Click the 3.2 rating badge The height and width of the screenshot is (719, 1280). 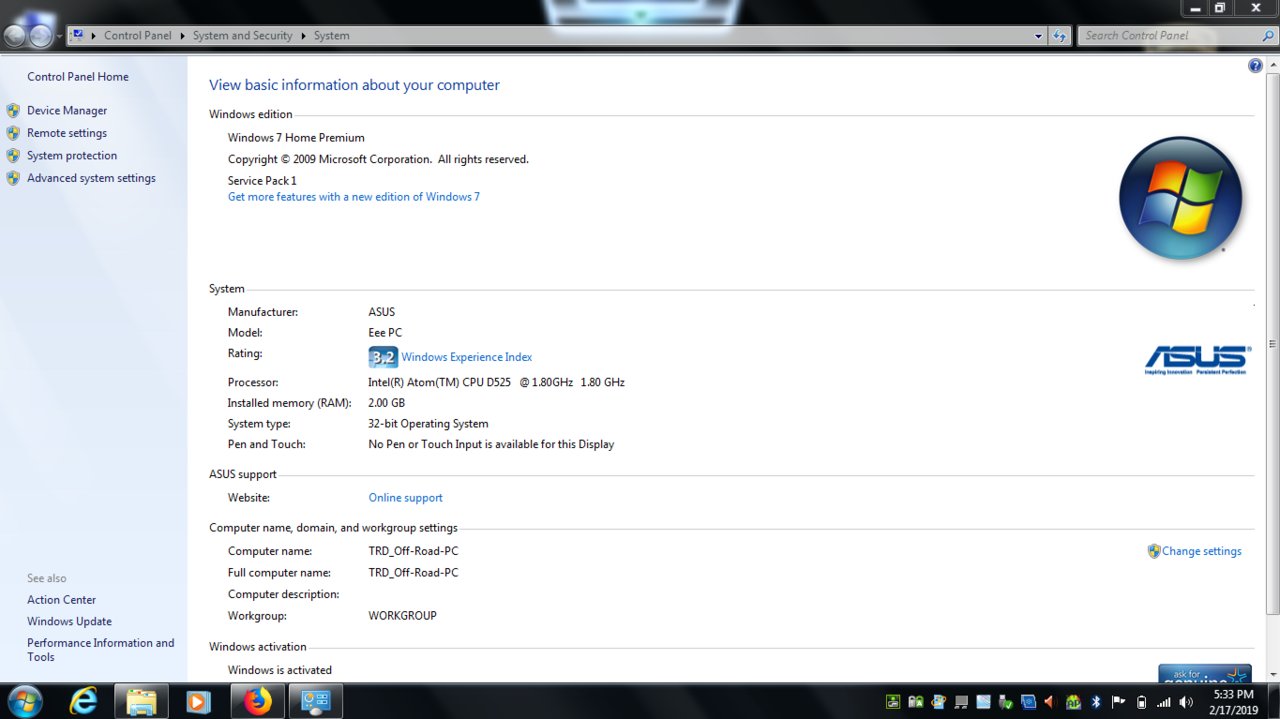pos(383,357)
